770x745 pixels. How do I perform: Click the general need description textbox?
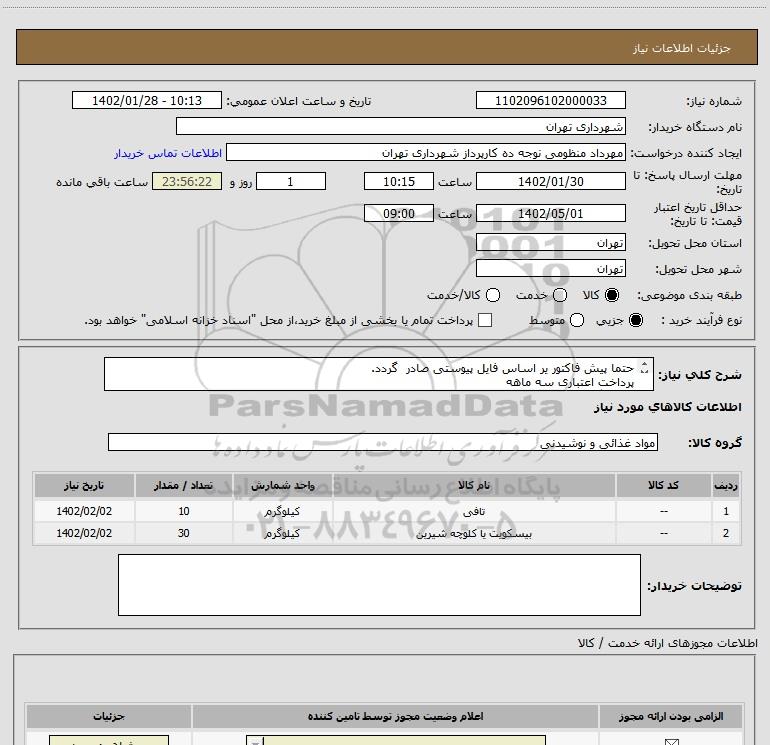point(379,374)
